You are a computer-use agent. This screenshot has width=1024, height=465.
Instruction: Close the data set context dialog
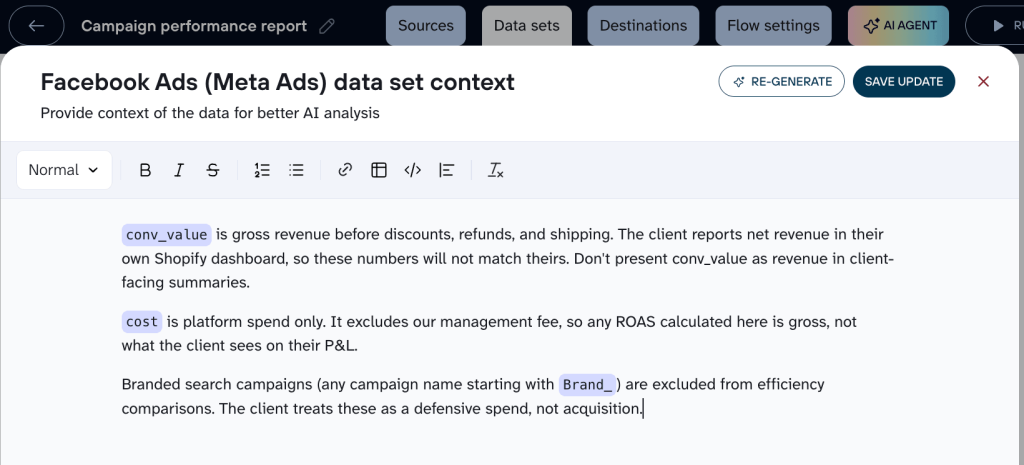[x=984, y=82]
